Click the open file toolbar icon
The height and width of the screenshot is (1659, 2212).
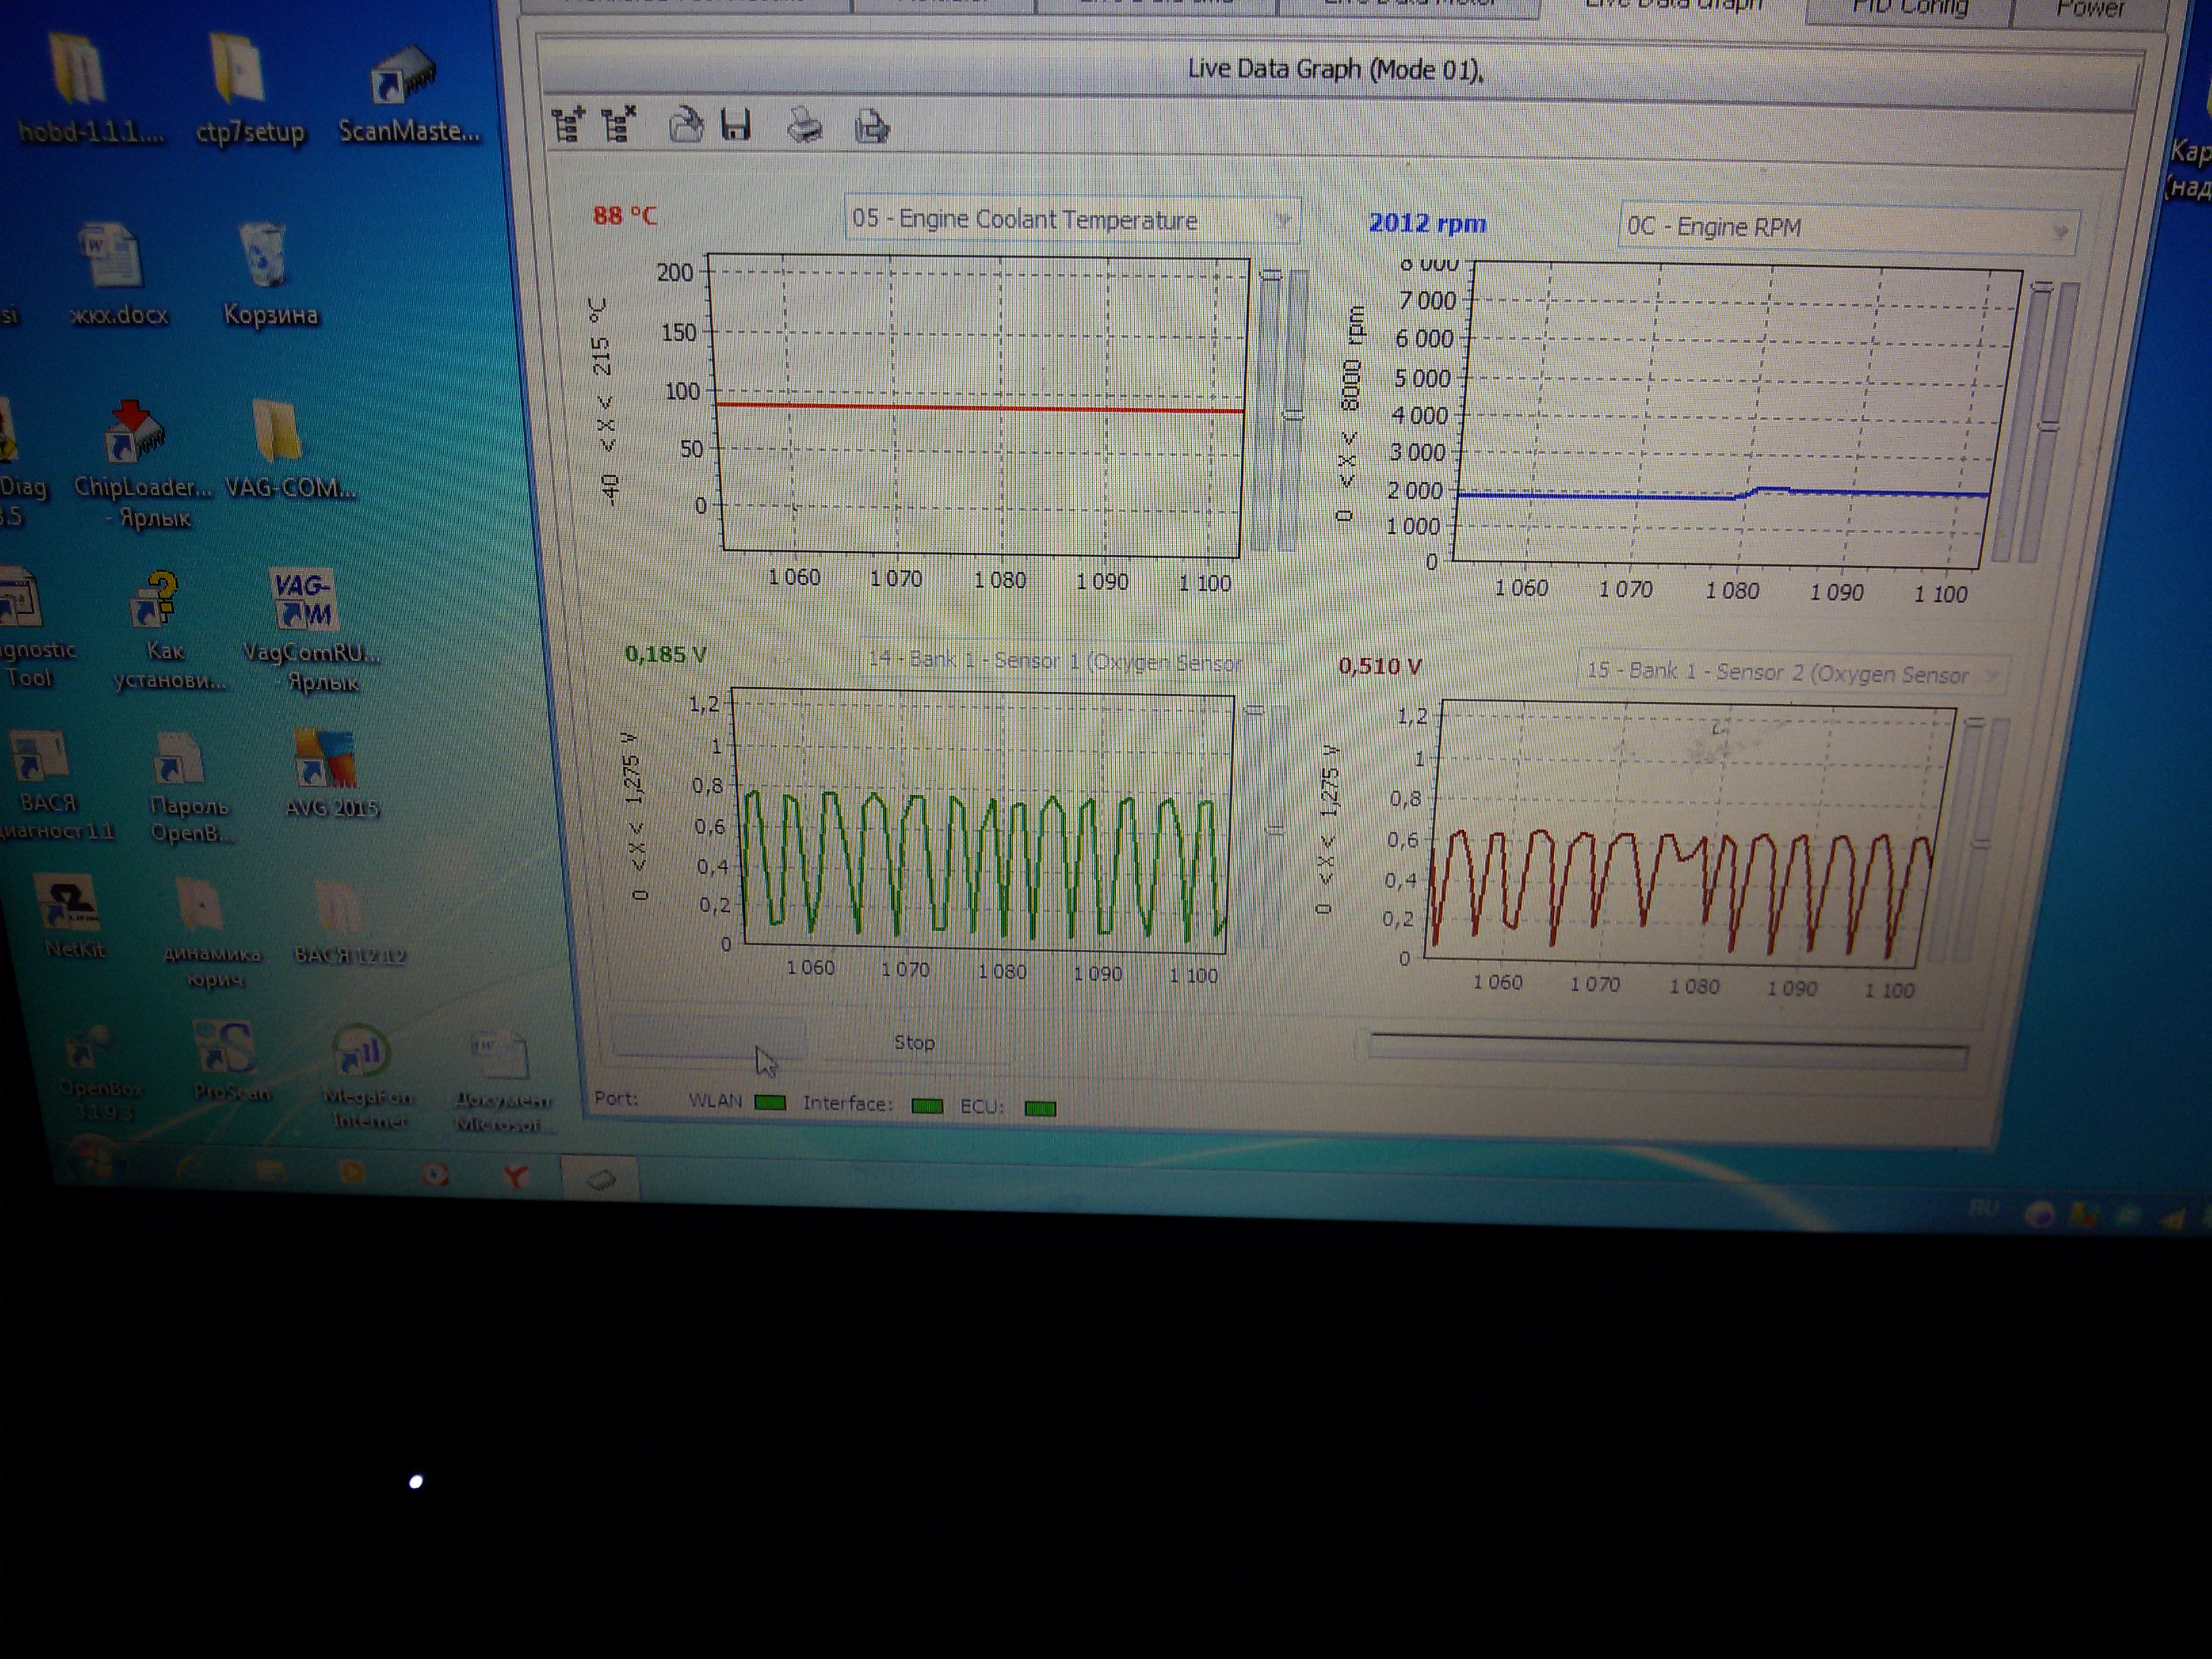[685, 126]
